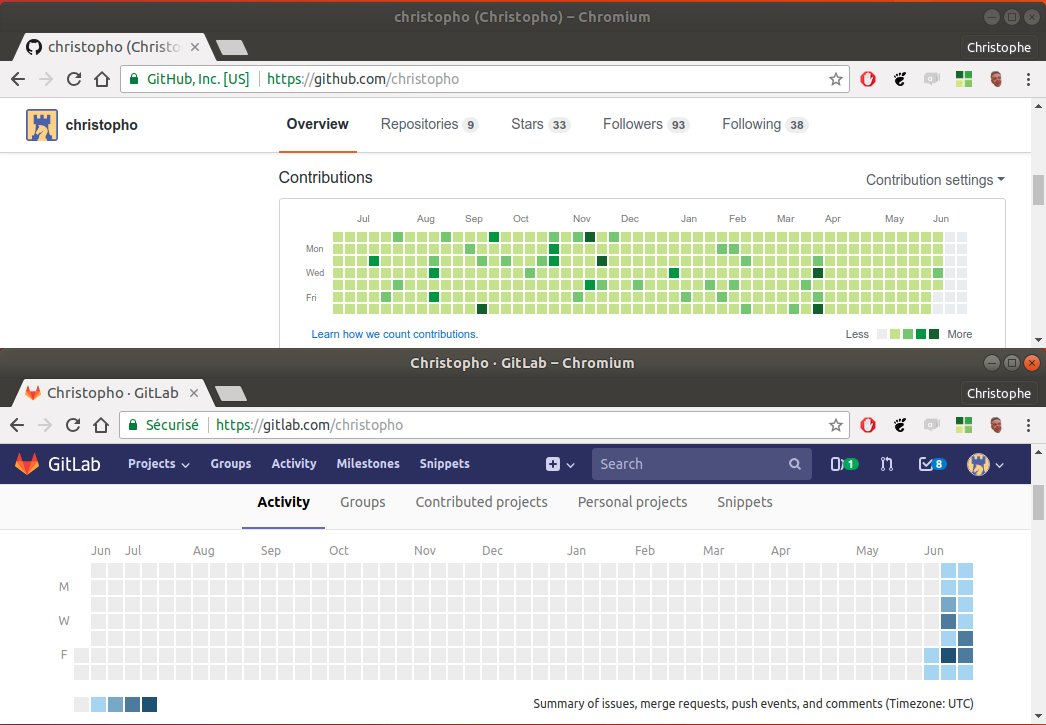Viewport: 1046px width, 725px height.
Task: Click christopho username in GitHub header
Action: click(101, 125)
